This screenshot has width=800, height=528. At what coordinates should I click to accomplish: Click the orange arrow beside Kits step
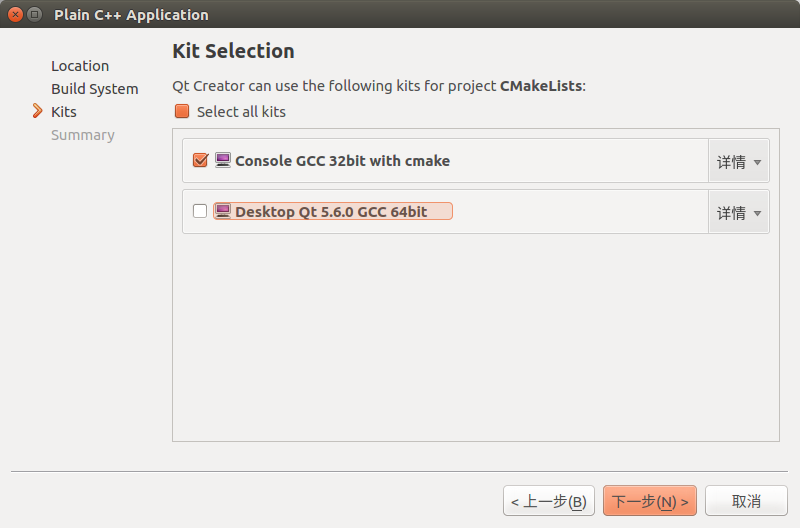(x=38, y=111)
